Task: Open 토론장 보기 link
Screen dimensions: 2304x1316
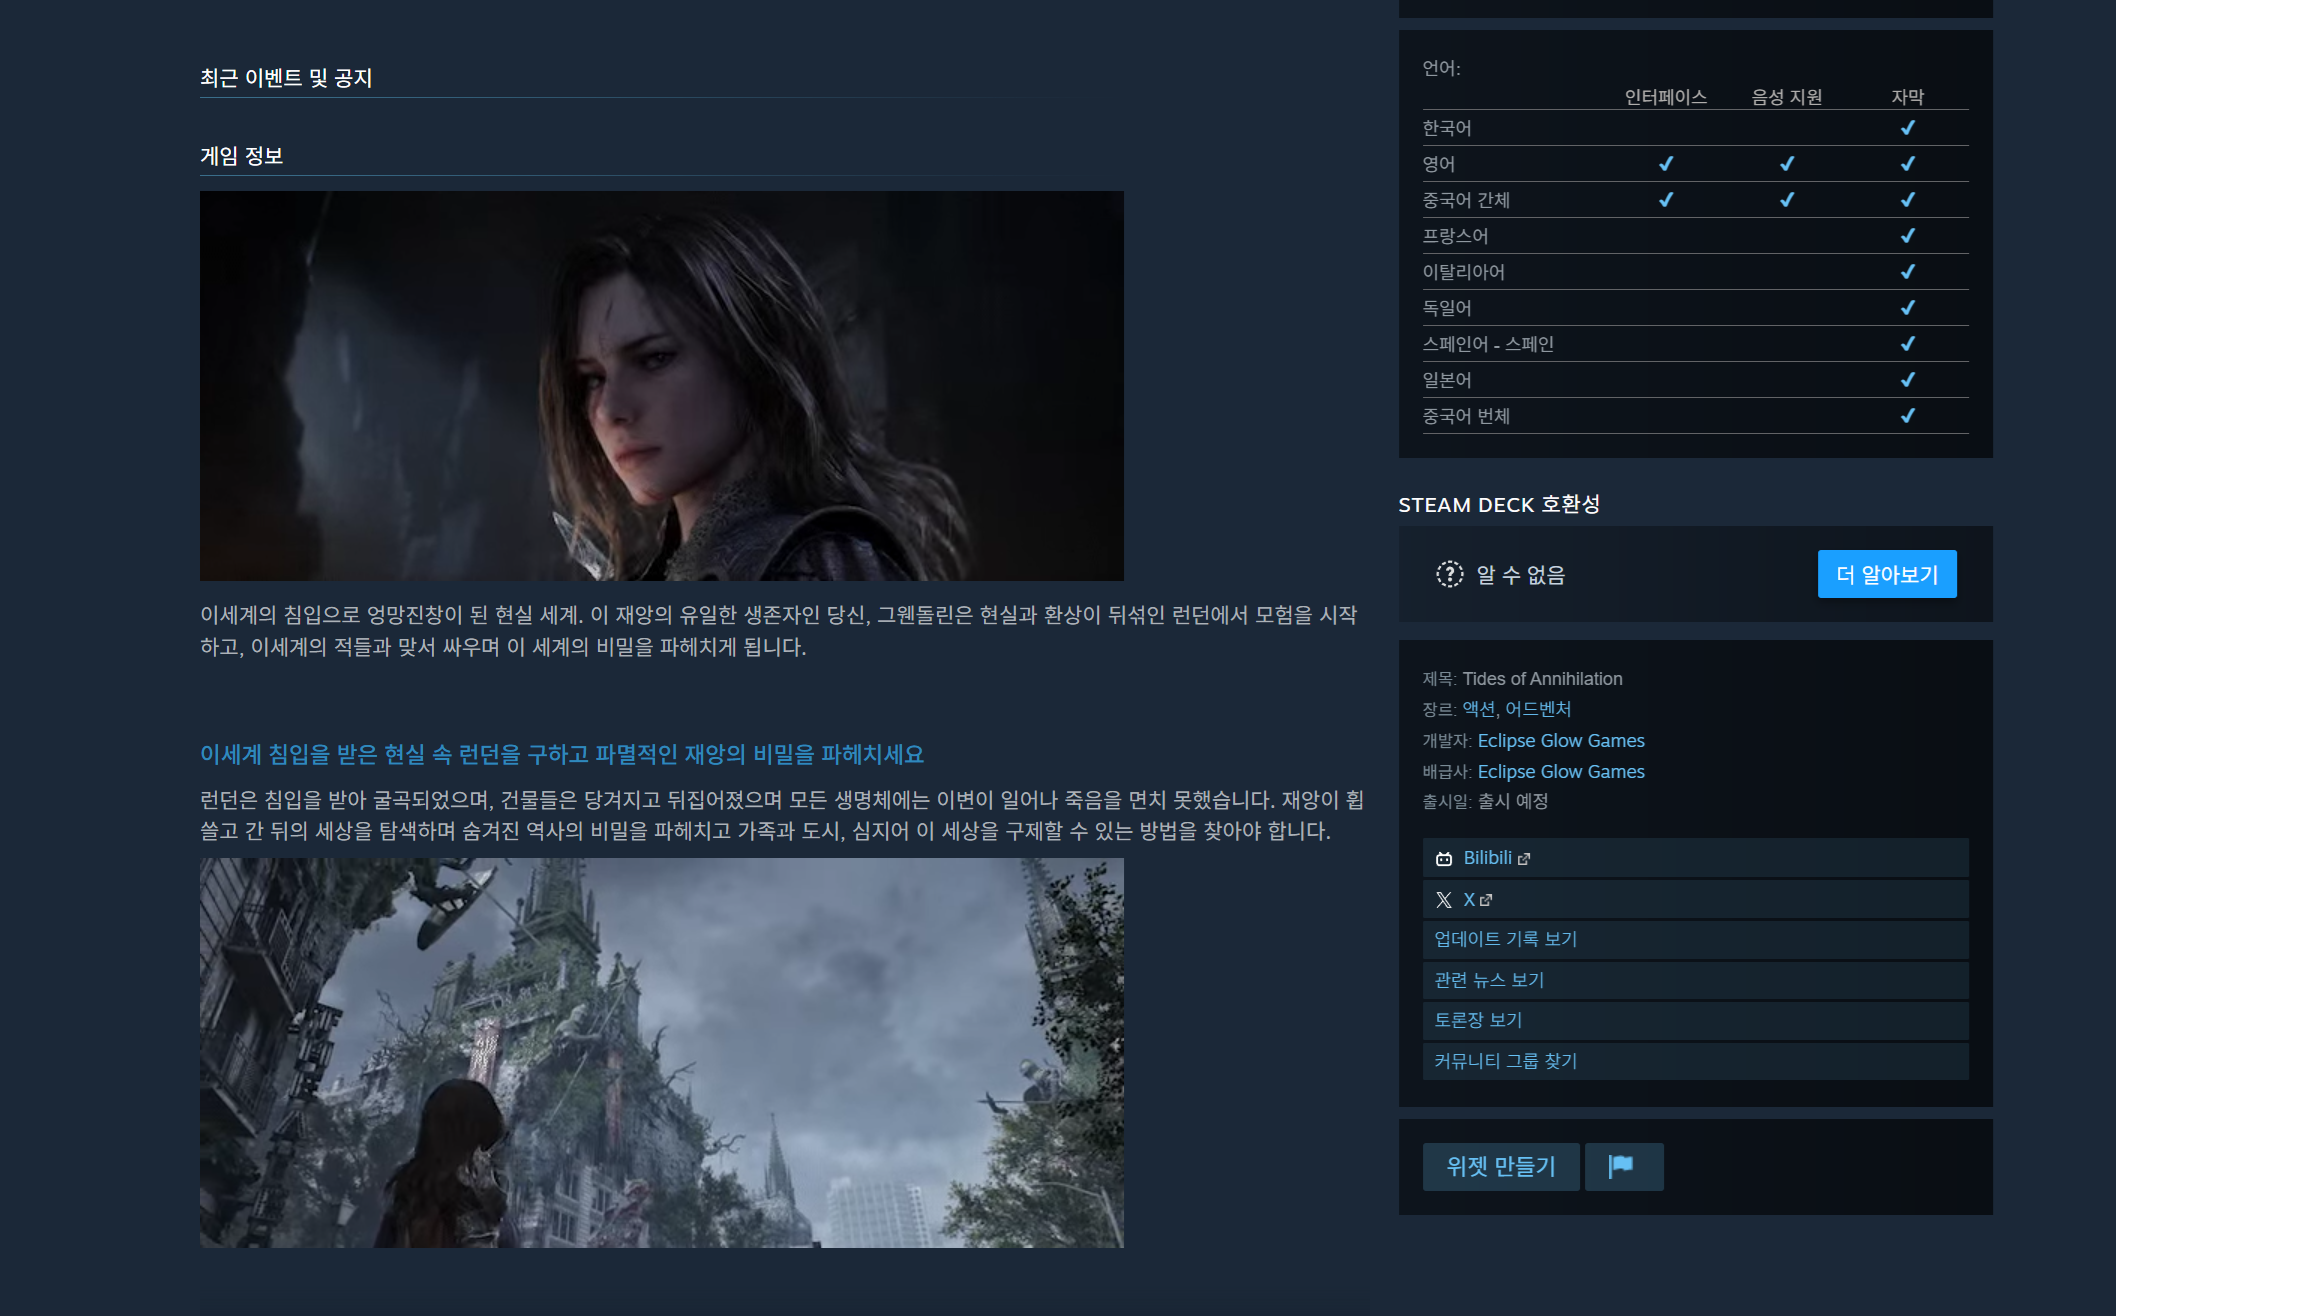Action: 1478,1020
